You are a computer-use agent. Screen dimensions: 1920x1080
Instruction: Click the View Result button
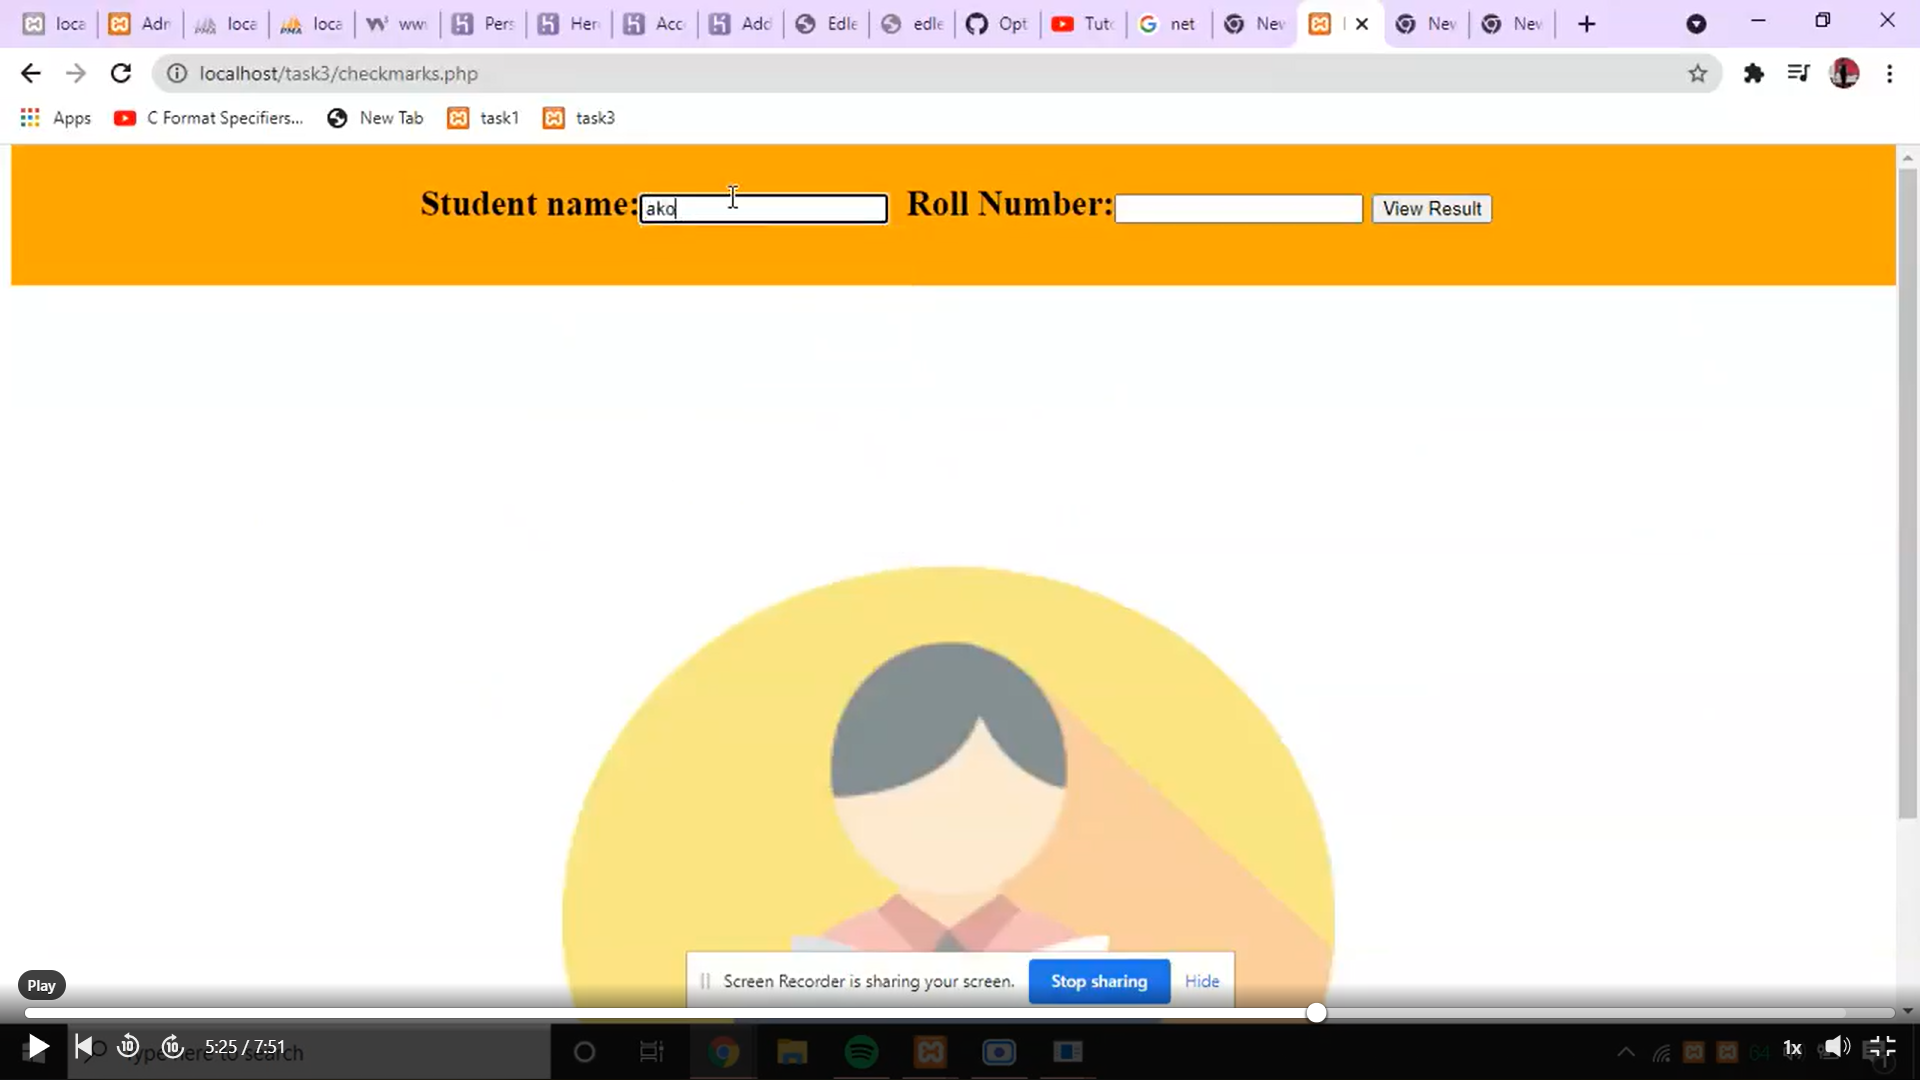click(1431, 208)
